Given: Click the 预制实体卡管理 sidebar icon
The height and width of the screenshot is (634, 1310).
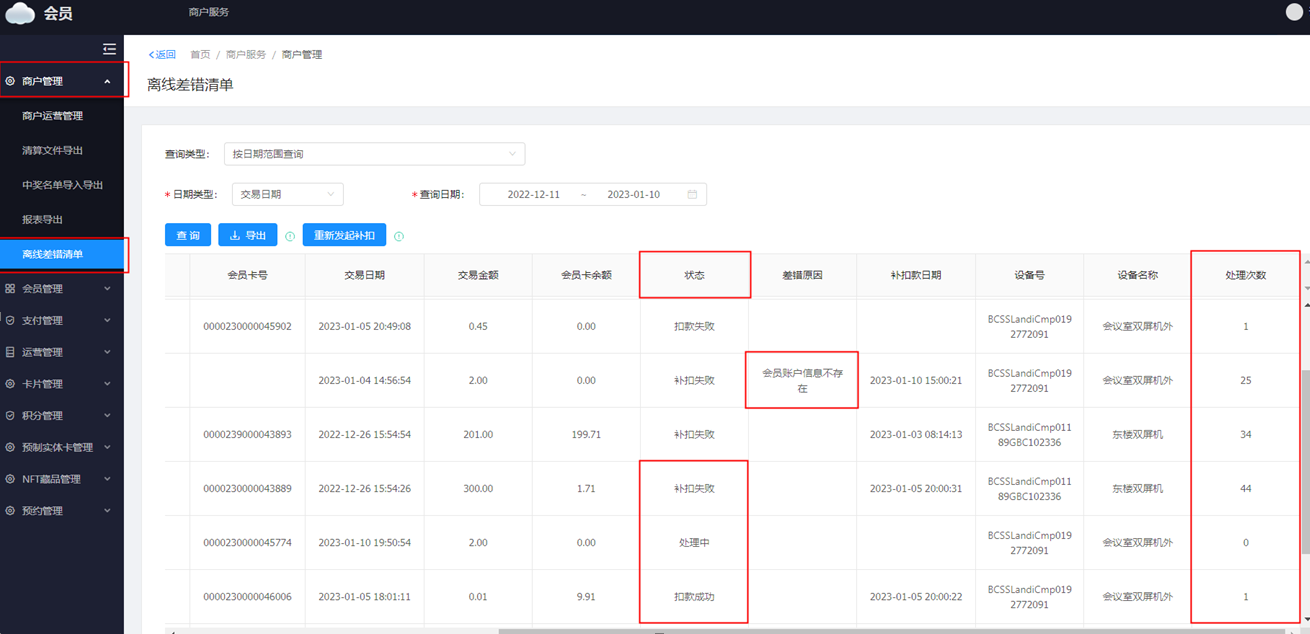Looking at the screenshot, I should pos(10,447).
